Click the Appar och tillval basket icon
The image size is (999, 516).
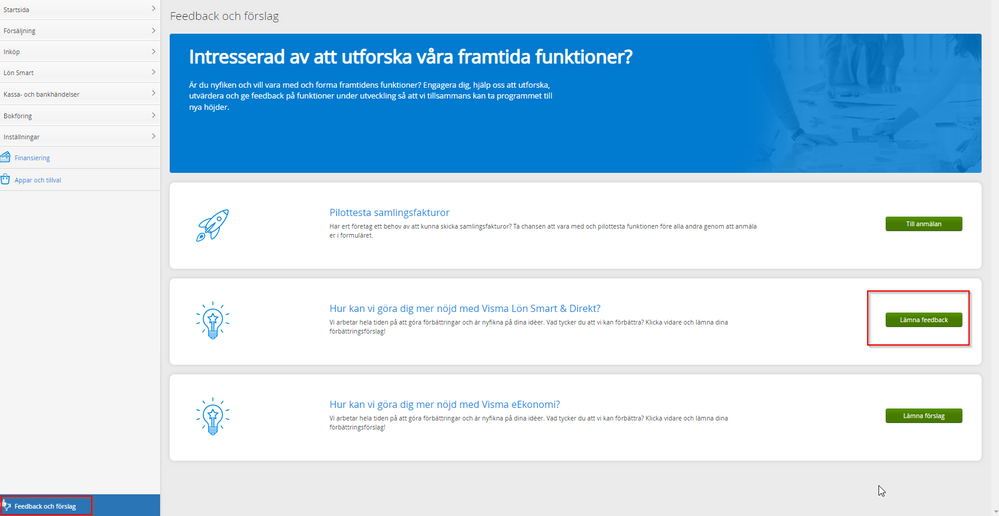(x=6, y=180)
